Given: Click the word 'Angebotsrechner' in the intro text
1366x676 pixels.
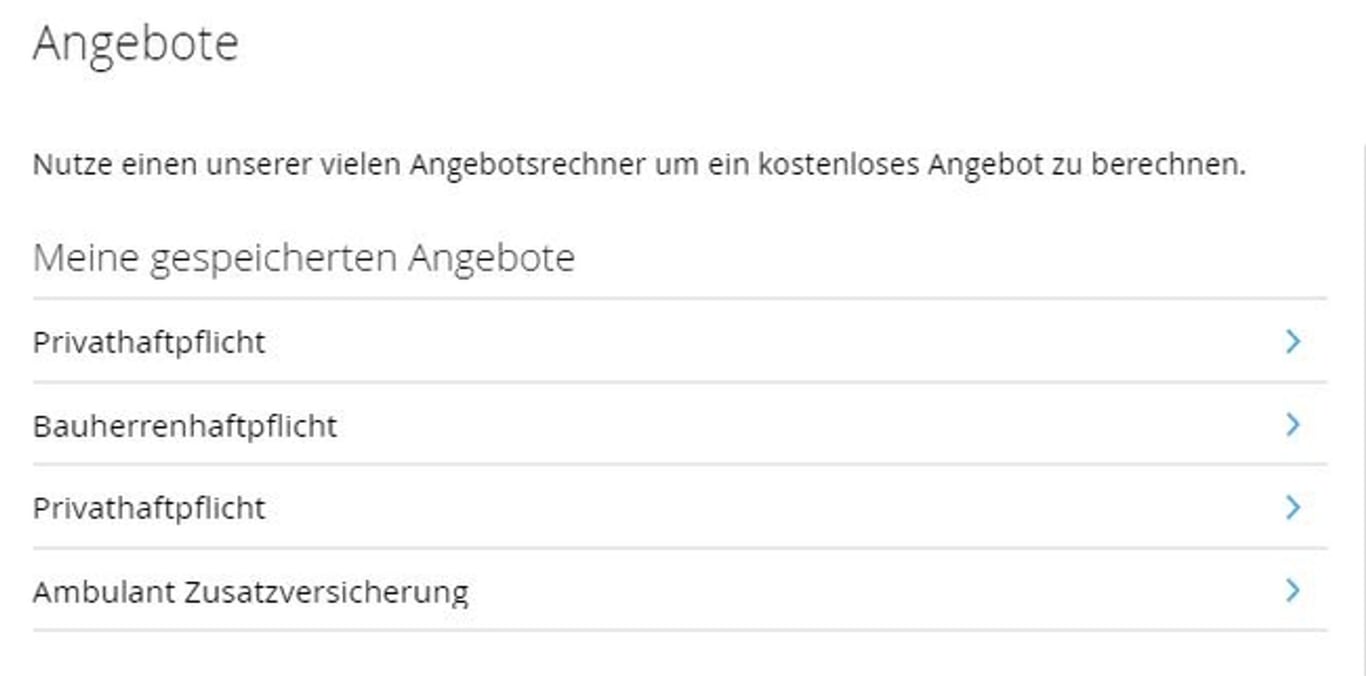Looking at the screenshot, I should pyautogui.click(x=527, y=165).
